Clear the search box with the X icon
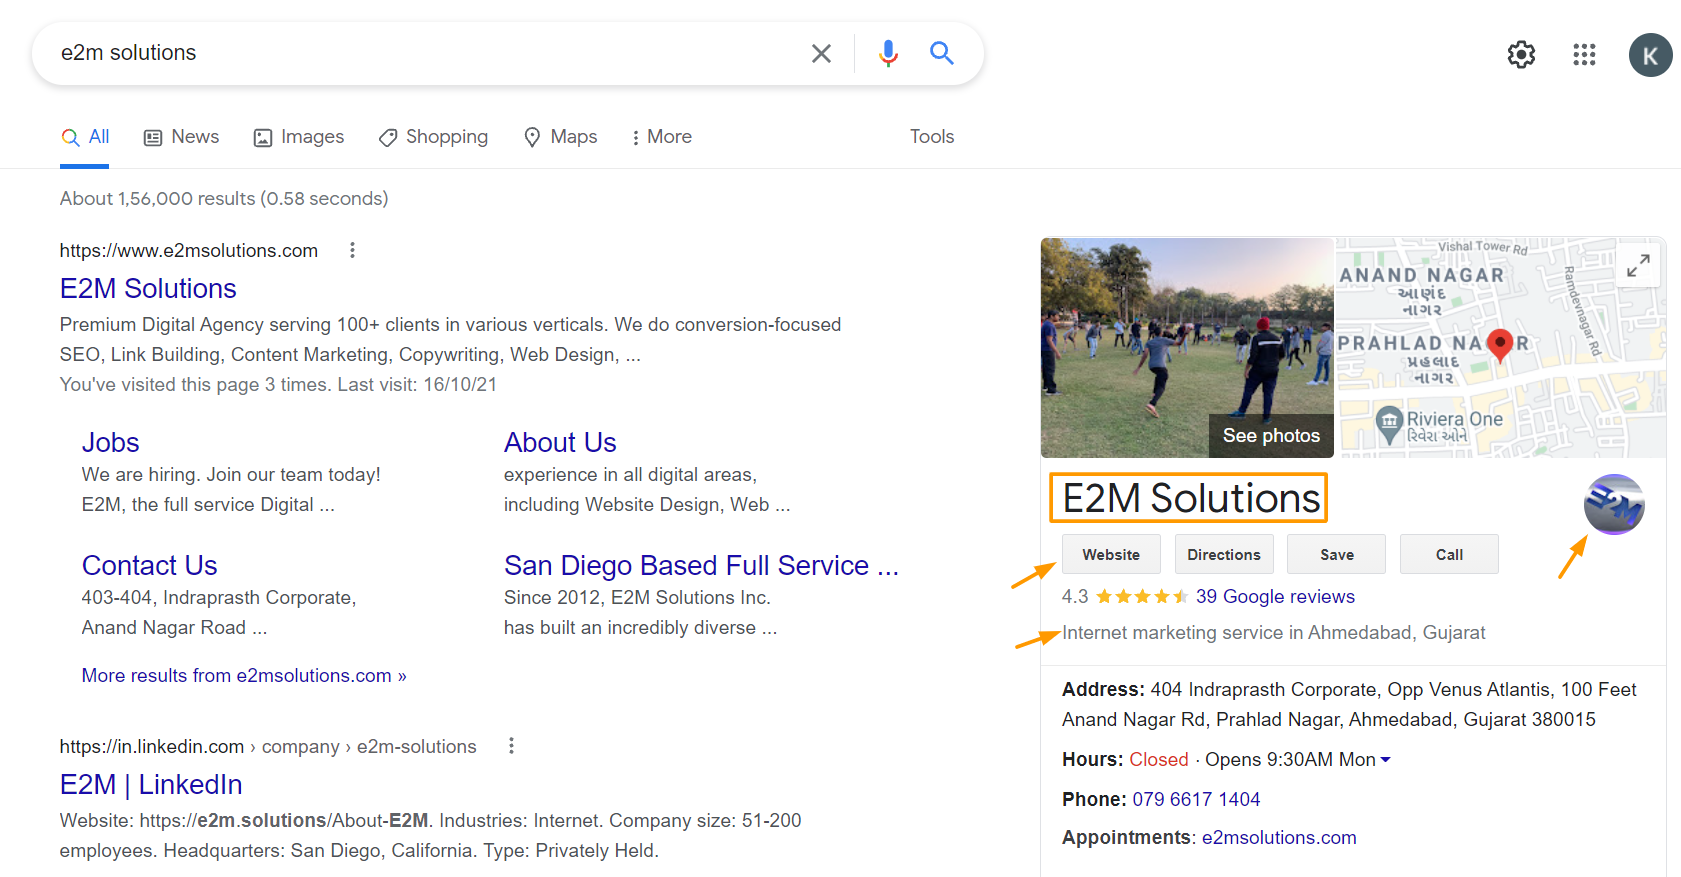 click(x=821, y=53)
